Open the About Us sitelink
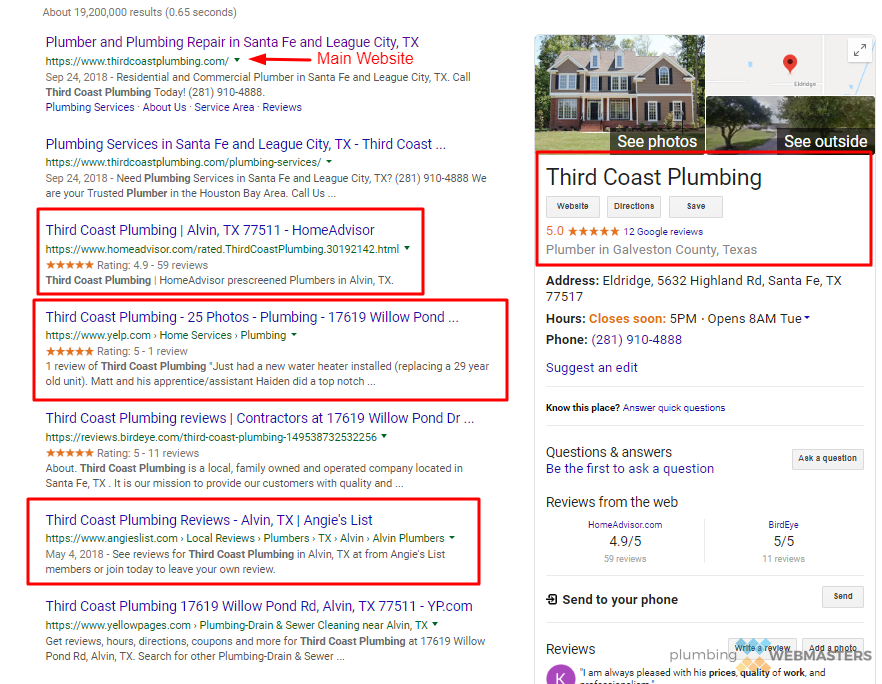This screenshot has height=684, width=882. coord(164,107)
